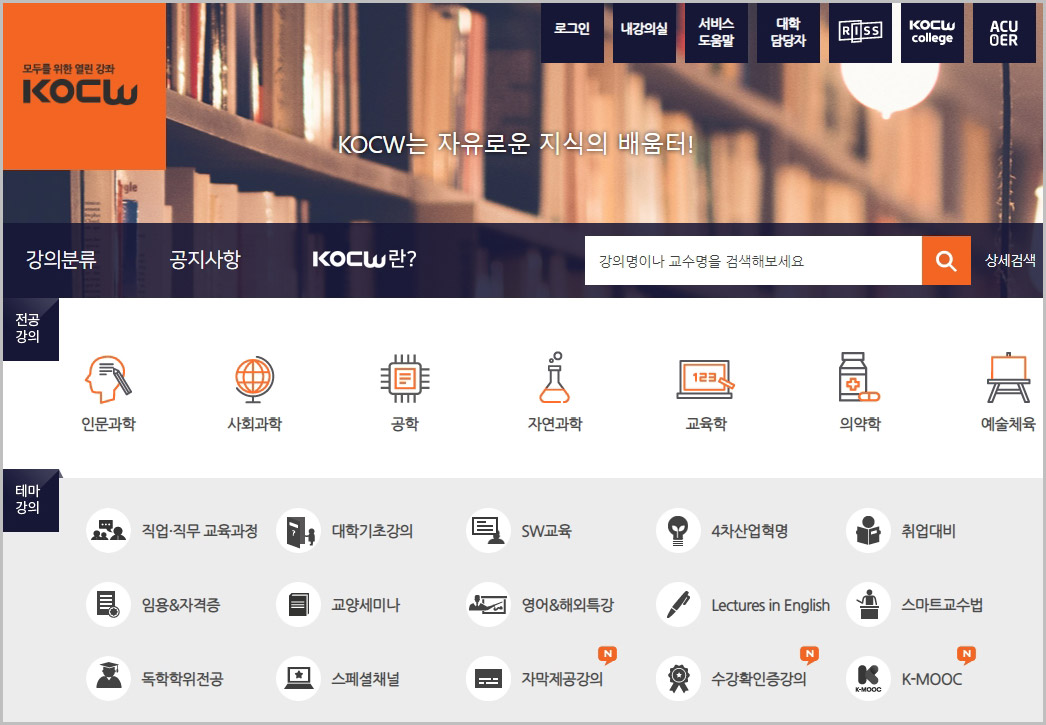Switch to the 전공강의 side tab
1046x725 pixels.
pyautogui.click(x=31, y=329)
